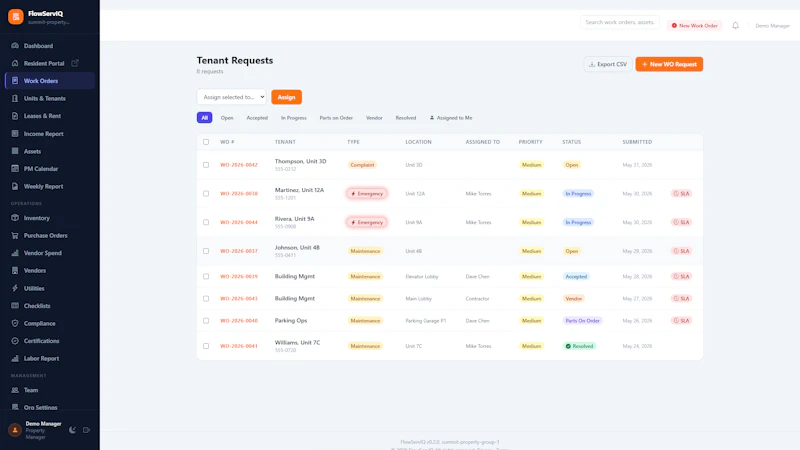Click the logout icon beside Demo Manager
This screenshot has width=800, height=450.
click(86, 430)
